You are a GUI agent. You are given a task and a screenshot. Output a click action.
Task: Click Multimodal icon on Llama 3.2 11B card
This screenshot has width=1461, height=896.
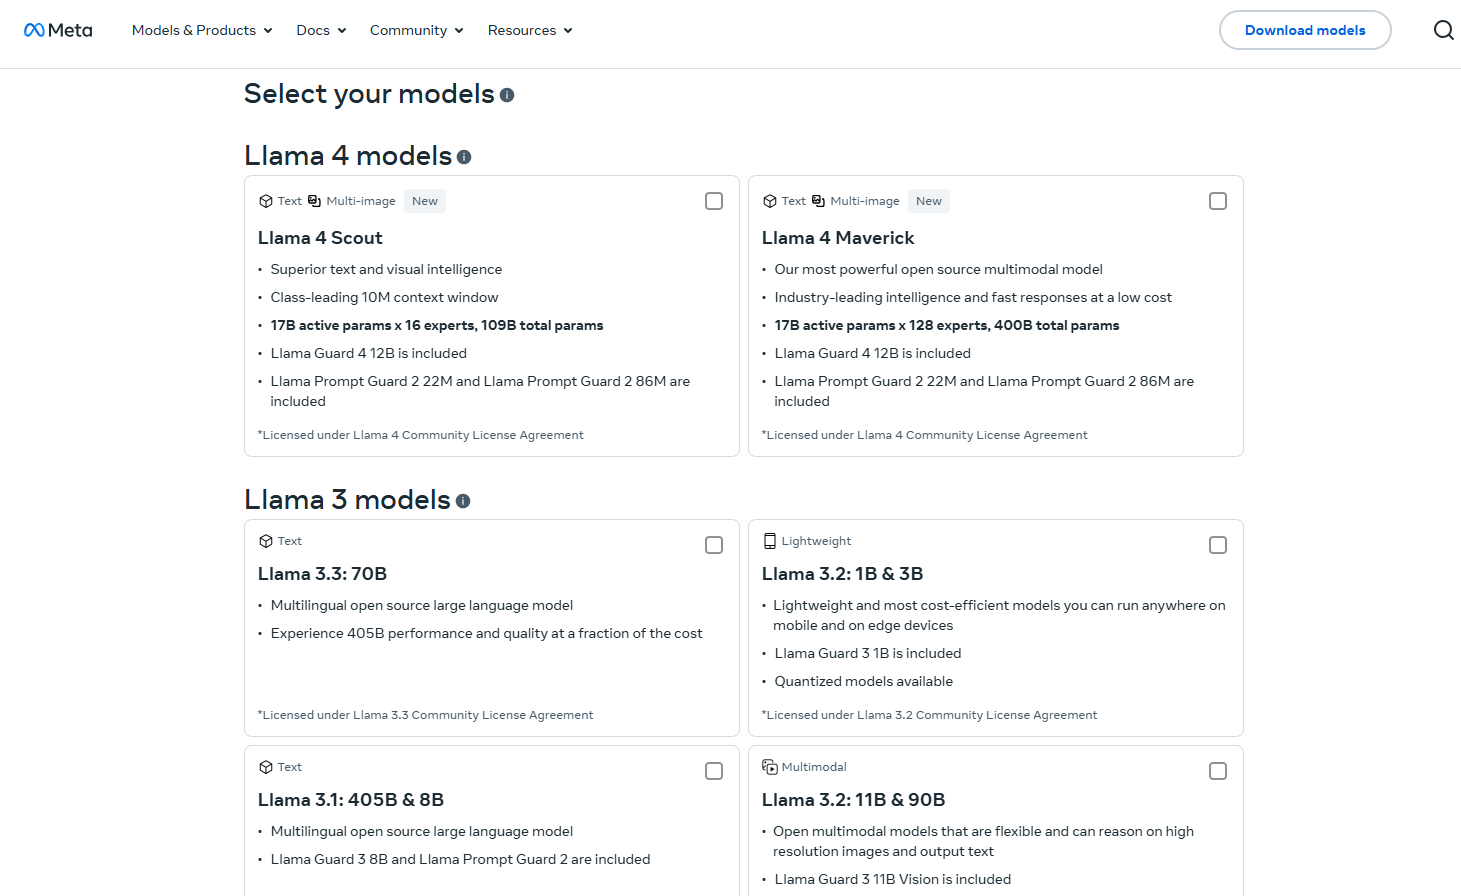point(769,767)
